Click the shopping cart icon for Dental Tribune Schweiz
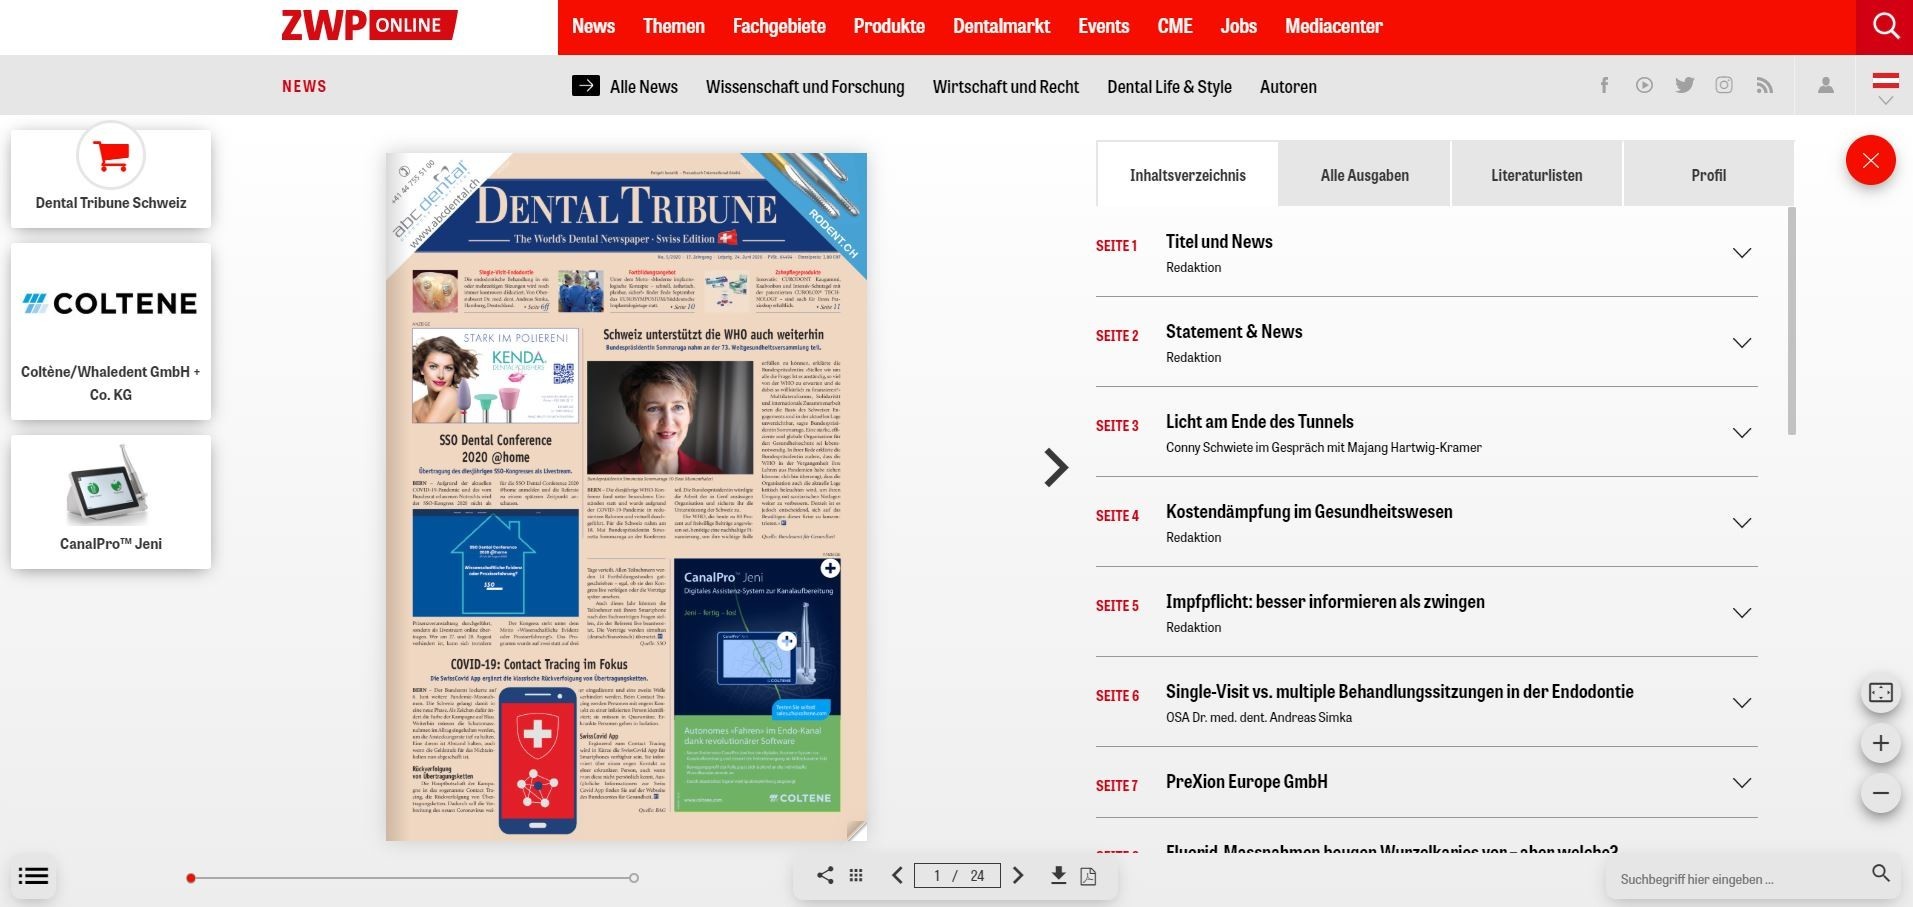The width and height of the screenshot is (1913, 907). 111,156
